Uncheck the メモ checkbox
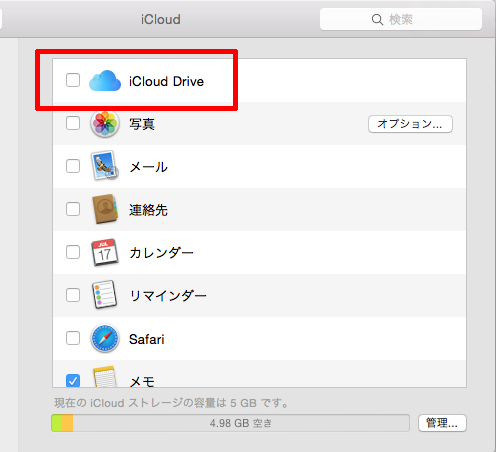496x452 pixels. (x=73, y=380)
